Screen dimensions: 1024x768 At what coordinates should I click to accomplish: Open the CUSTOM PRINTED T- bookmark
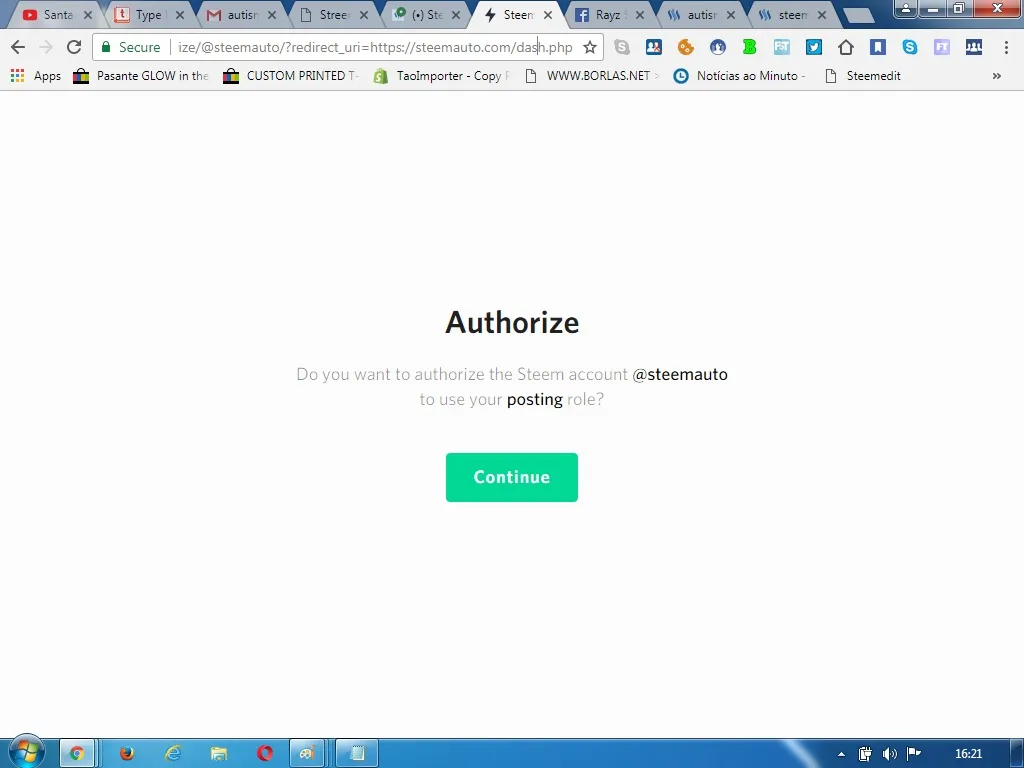pos(291,76)
